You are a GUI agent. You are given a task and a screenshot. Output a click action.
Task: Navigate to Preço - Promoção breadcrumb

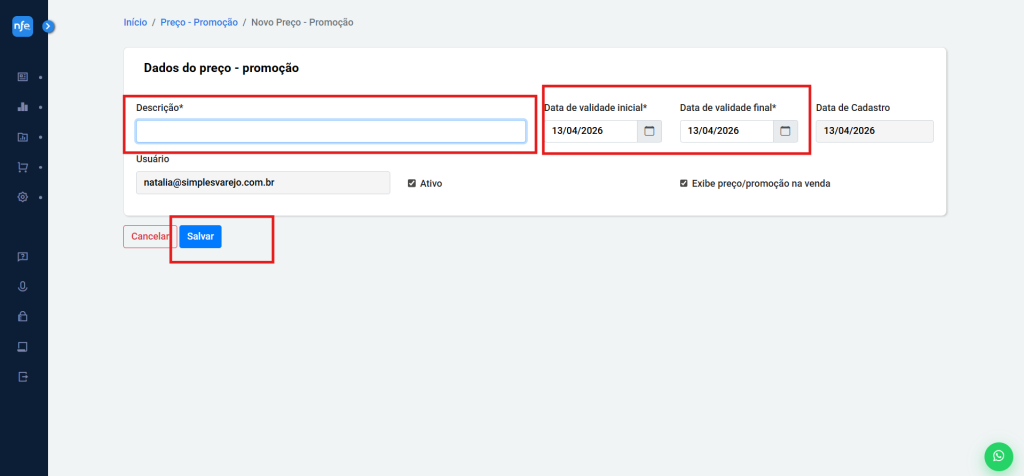[x=199, y=22]
